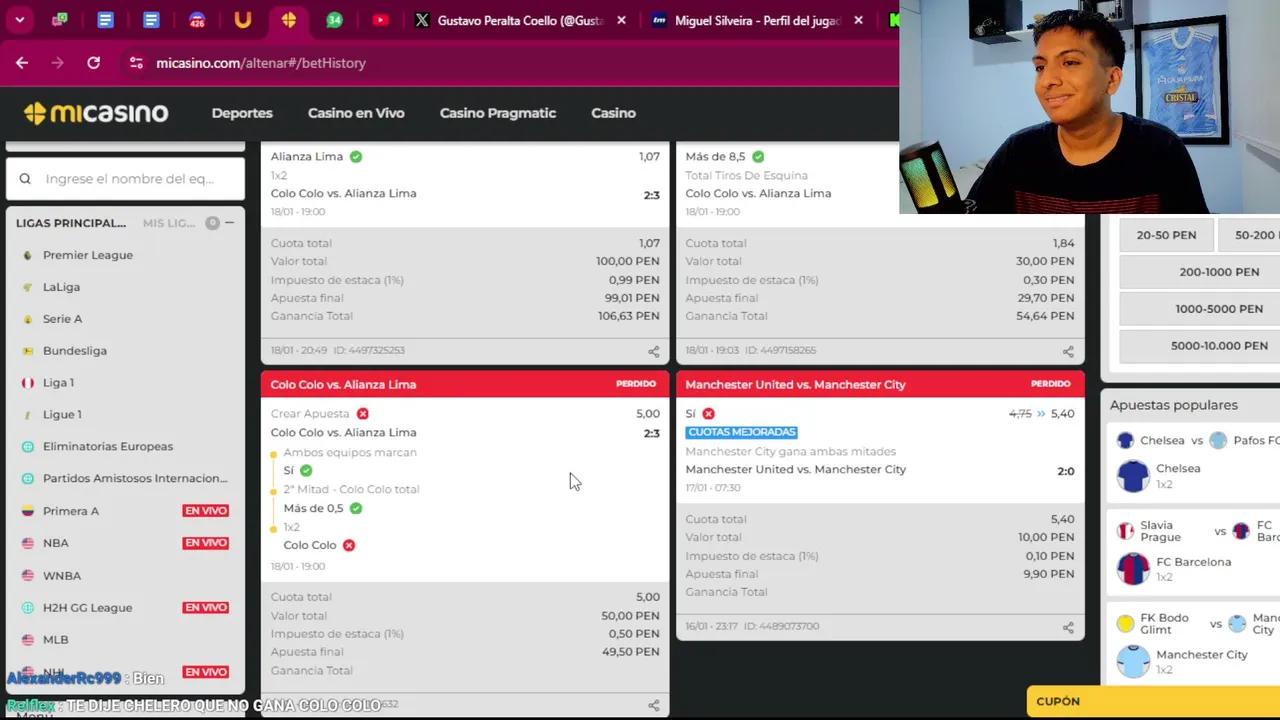
Task: View site information icon in address bar
Action: coord(137,63)
